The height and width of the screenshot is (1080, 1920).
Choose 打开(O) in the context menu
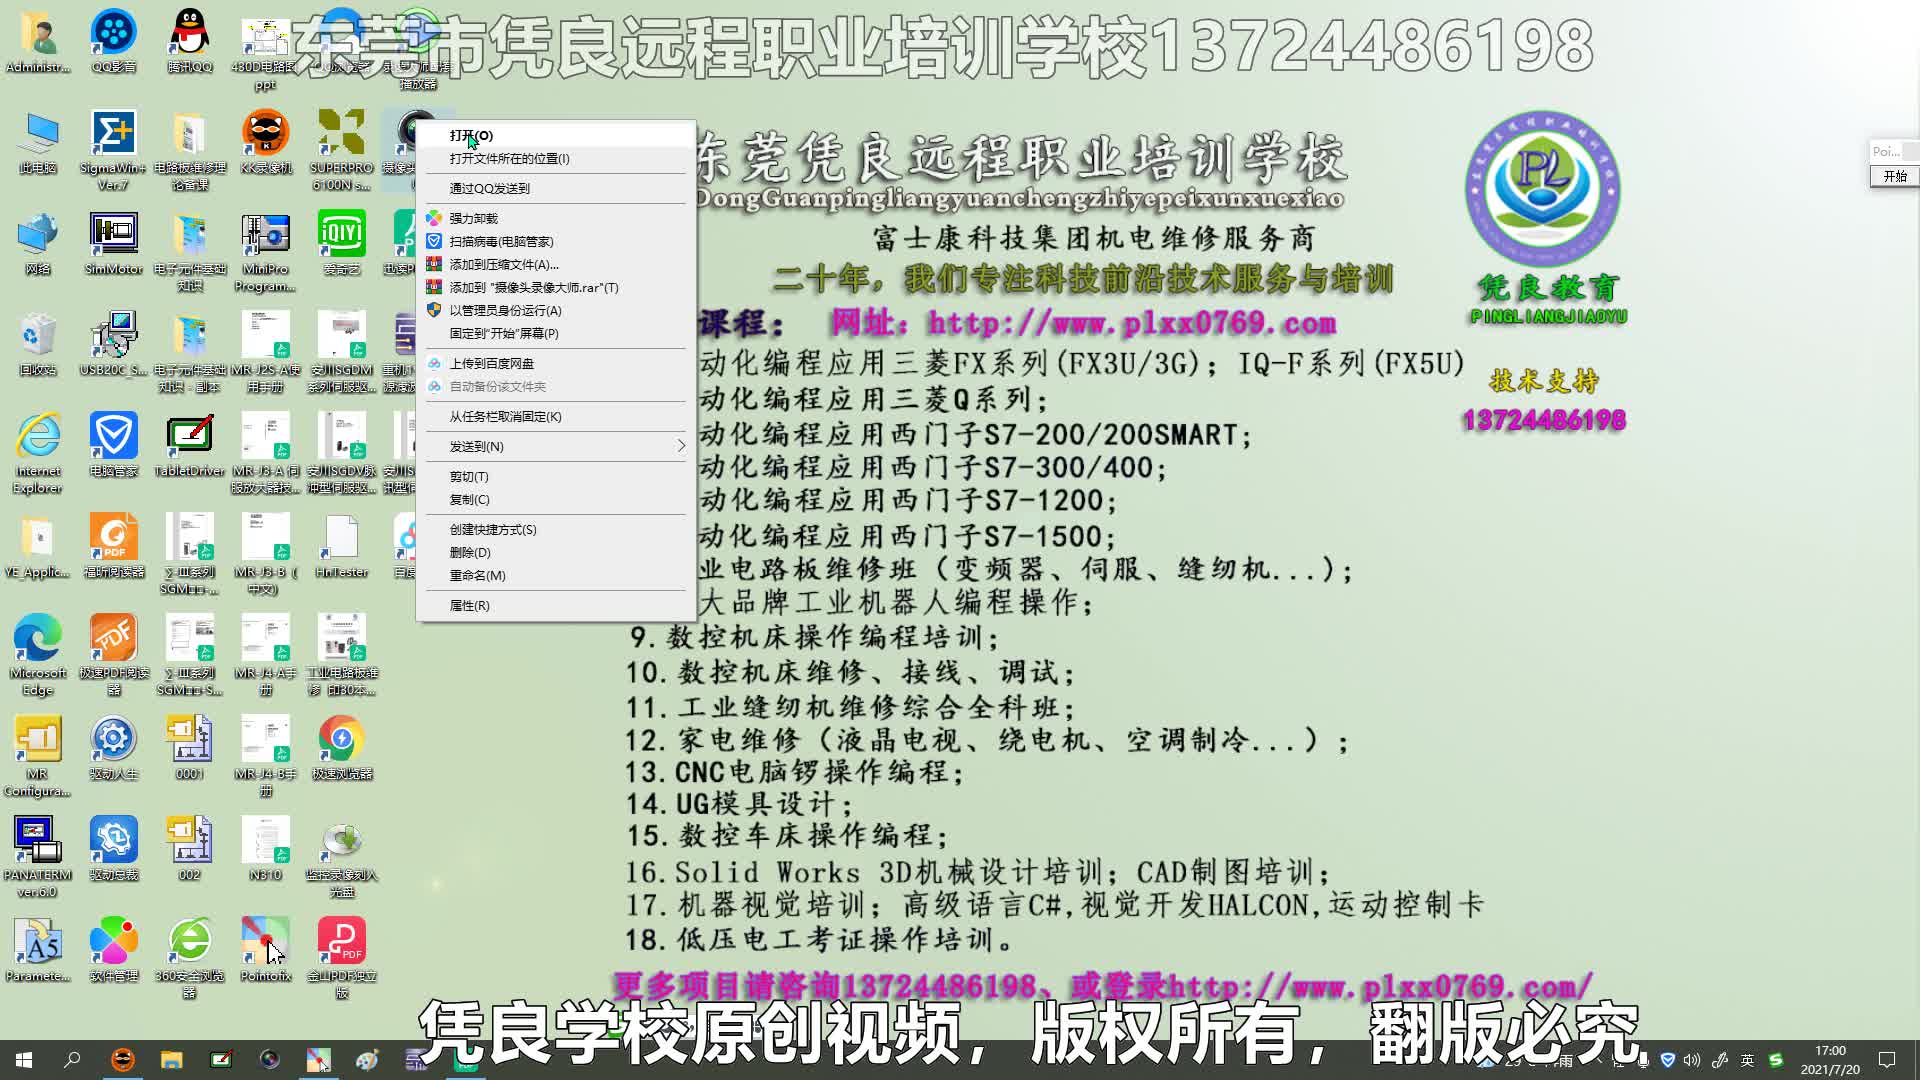point(556,135)
